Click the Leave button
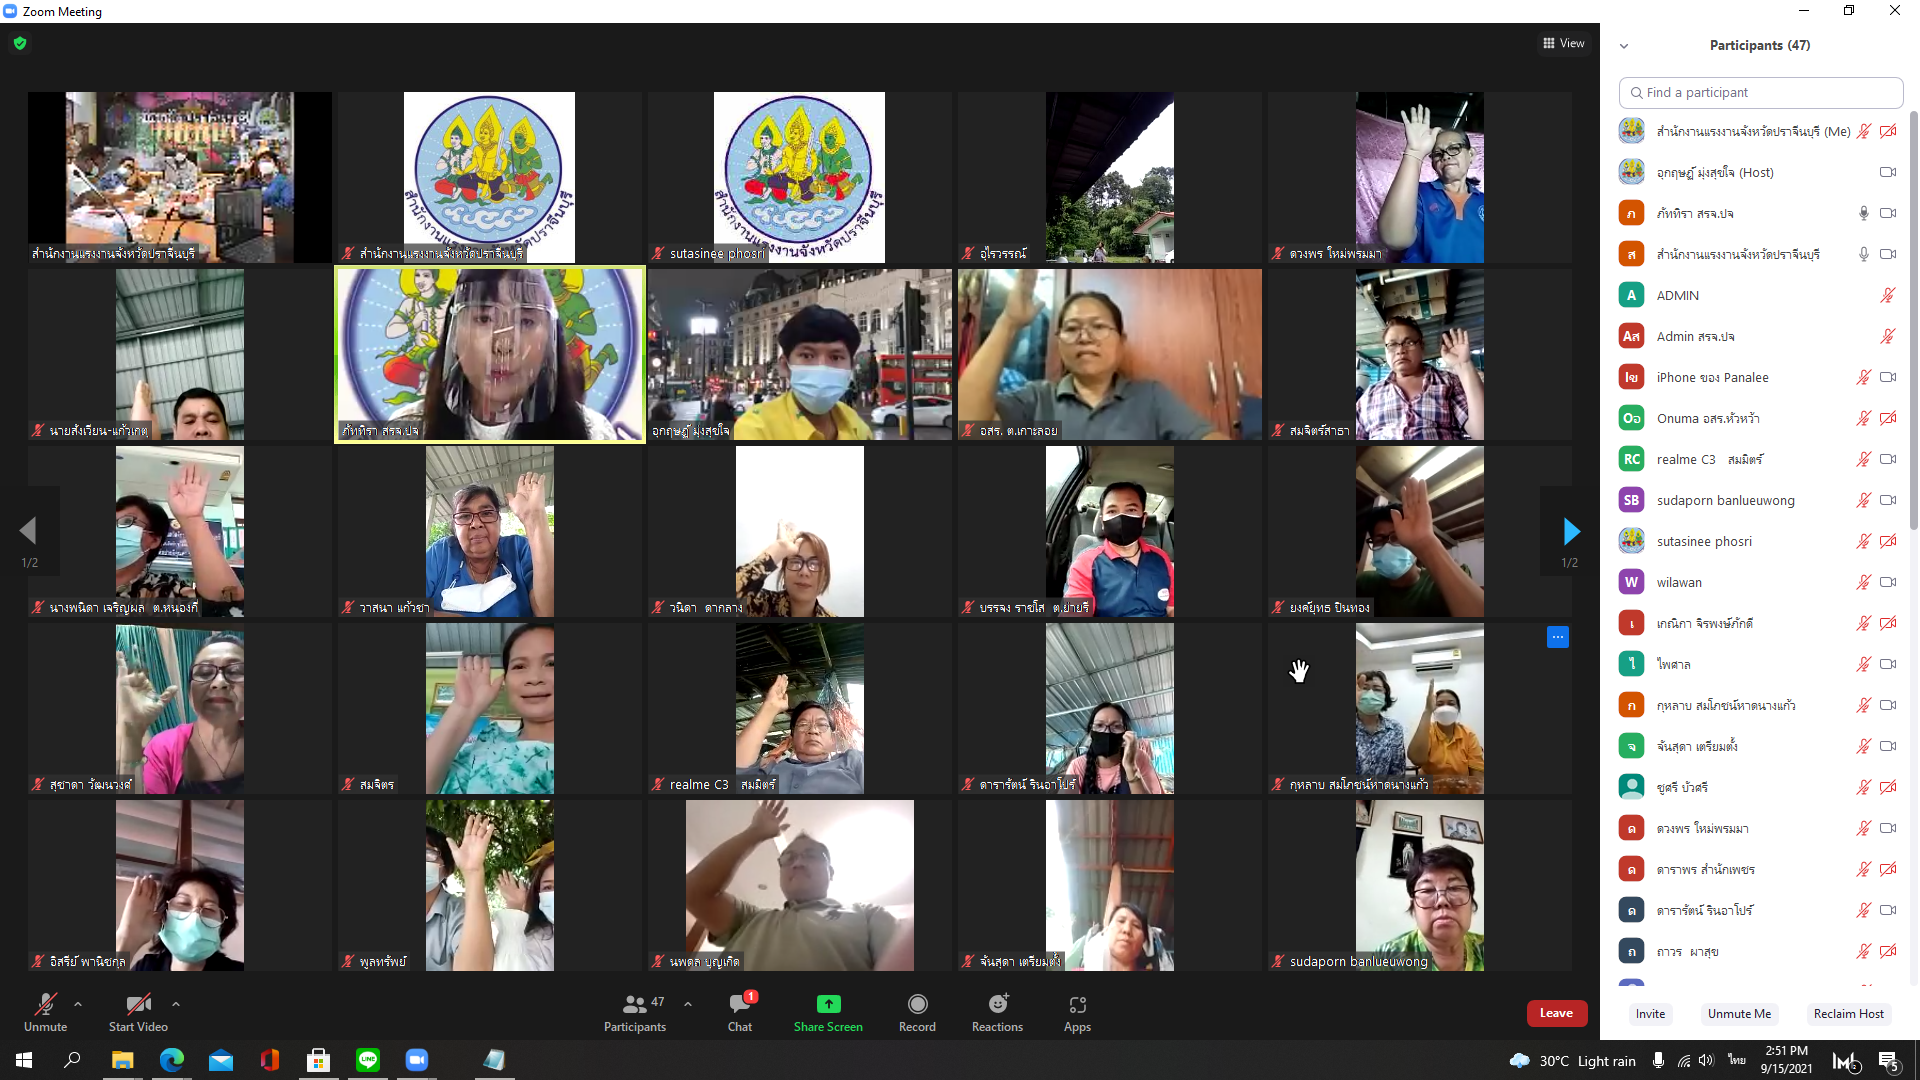Viewport: 1920px width, 1080px height. [x=1556, y=1013]
